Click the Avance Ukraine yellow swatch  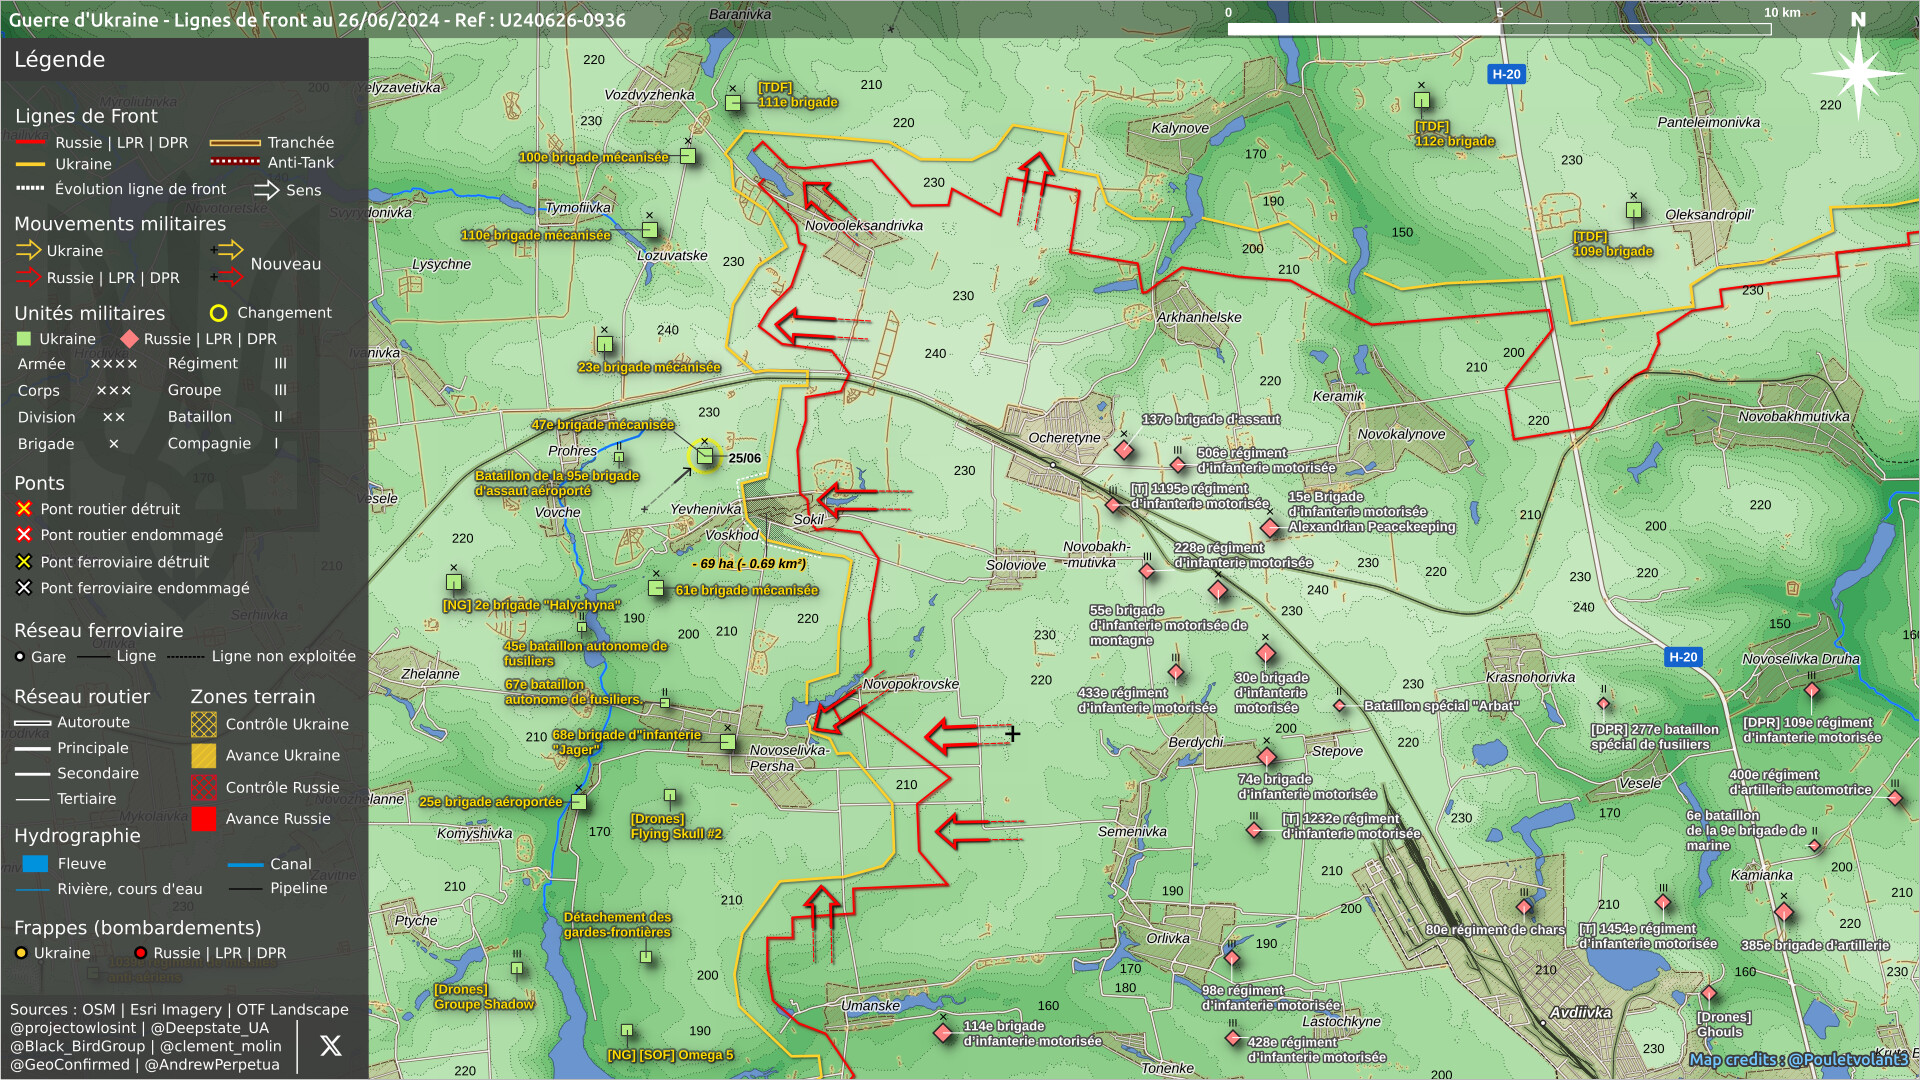[204, 756]
